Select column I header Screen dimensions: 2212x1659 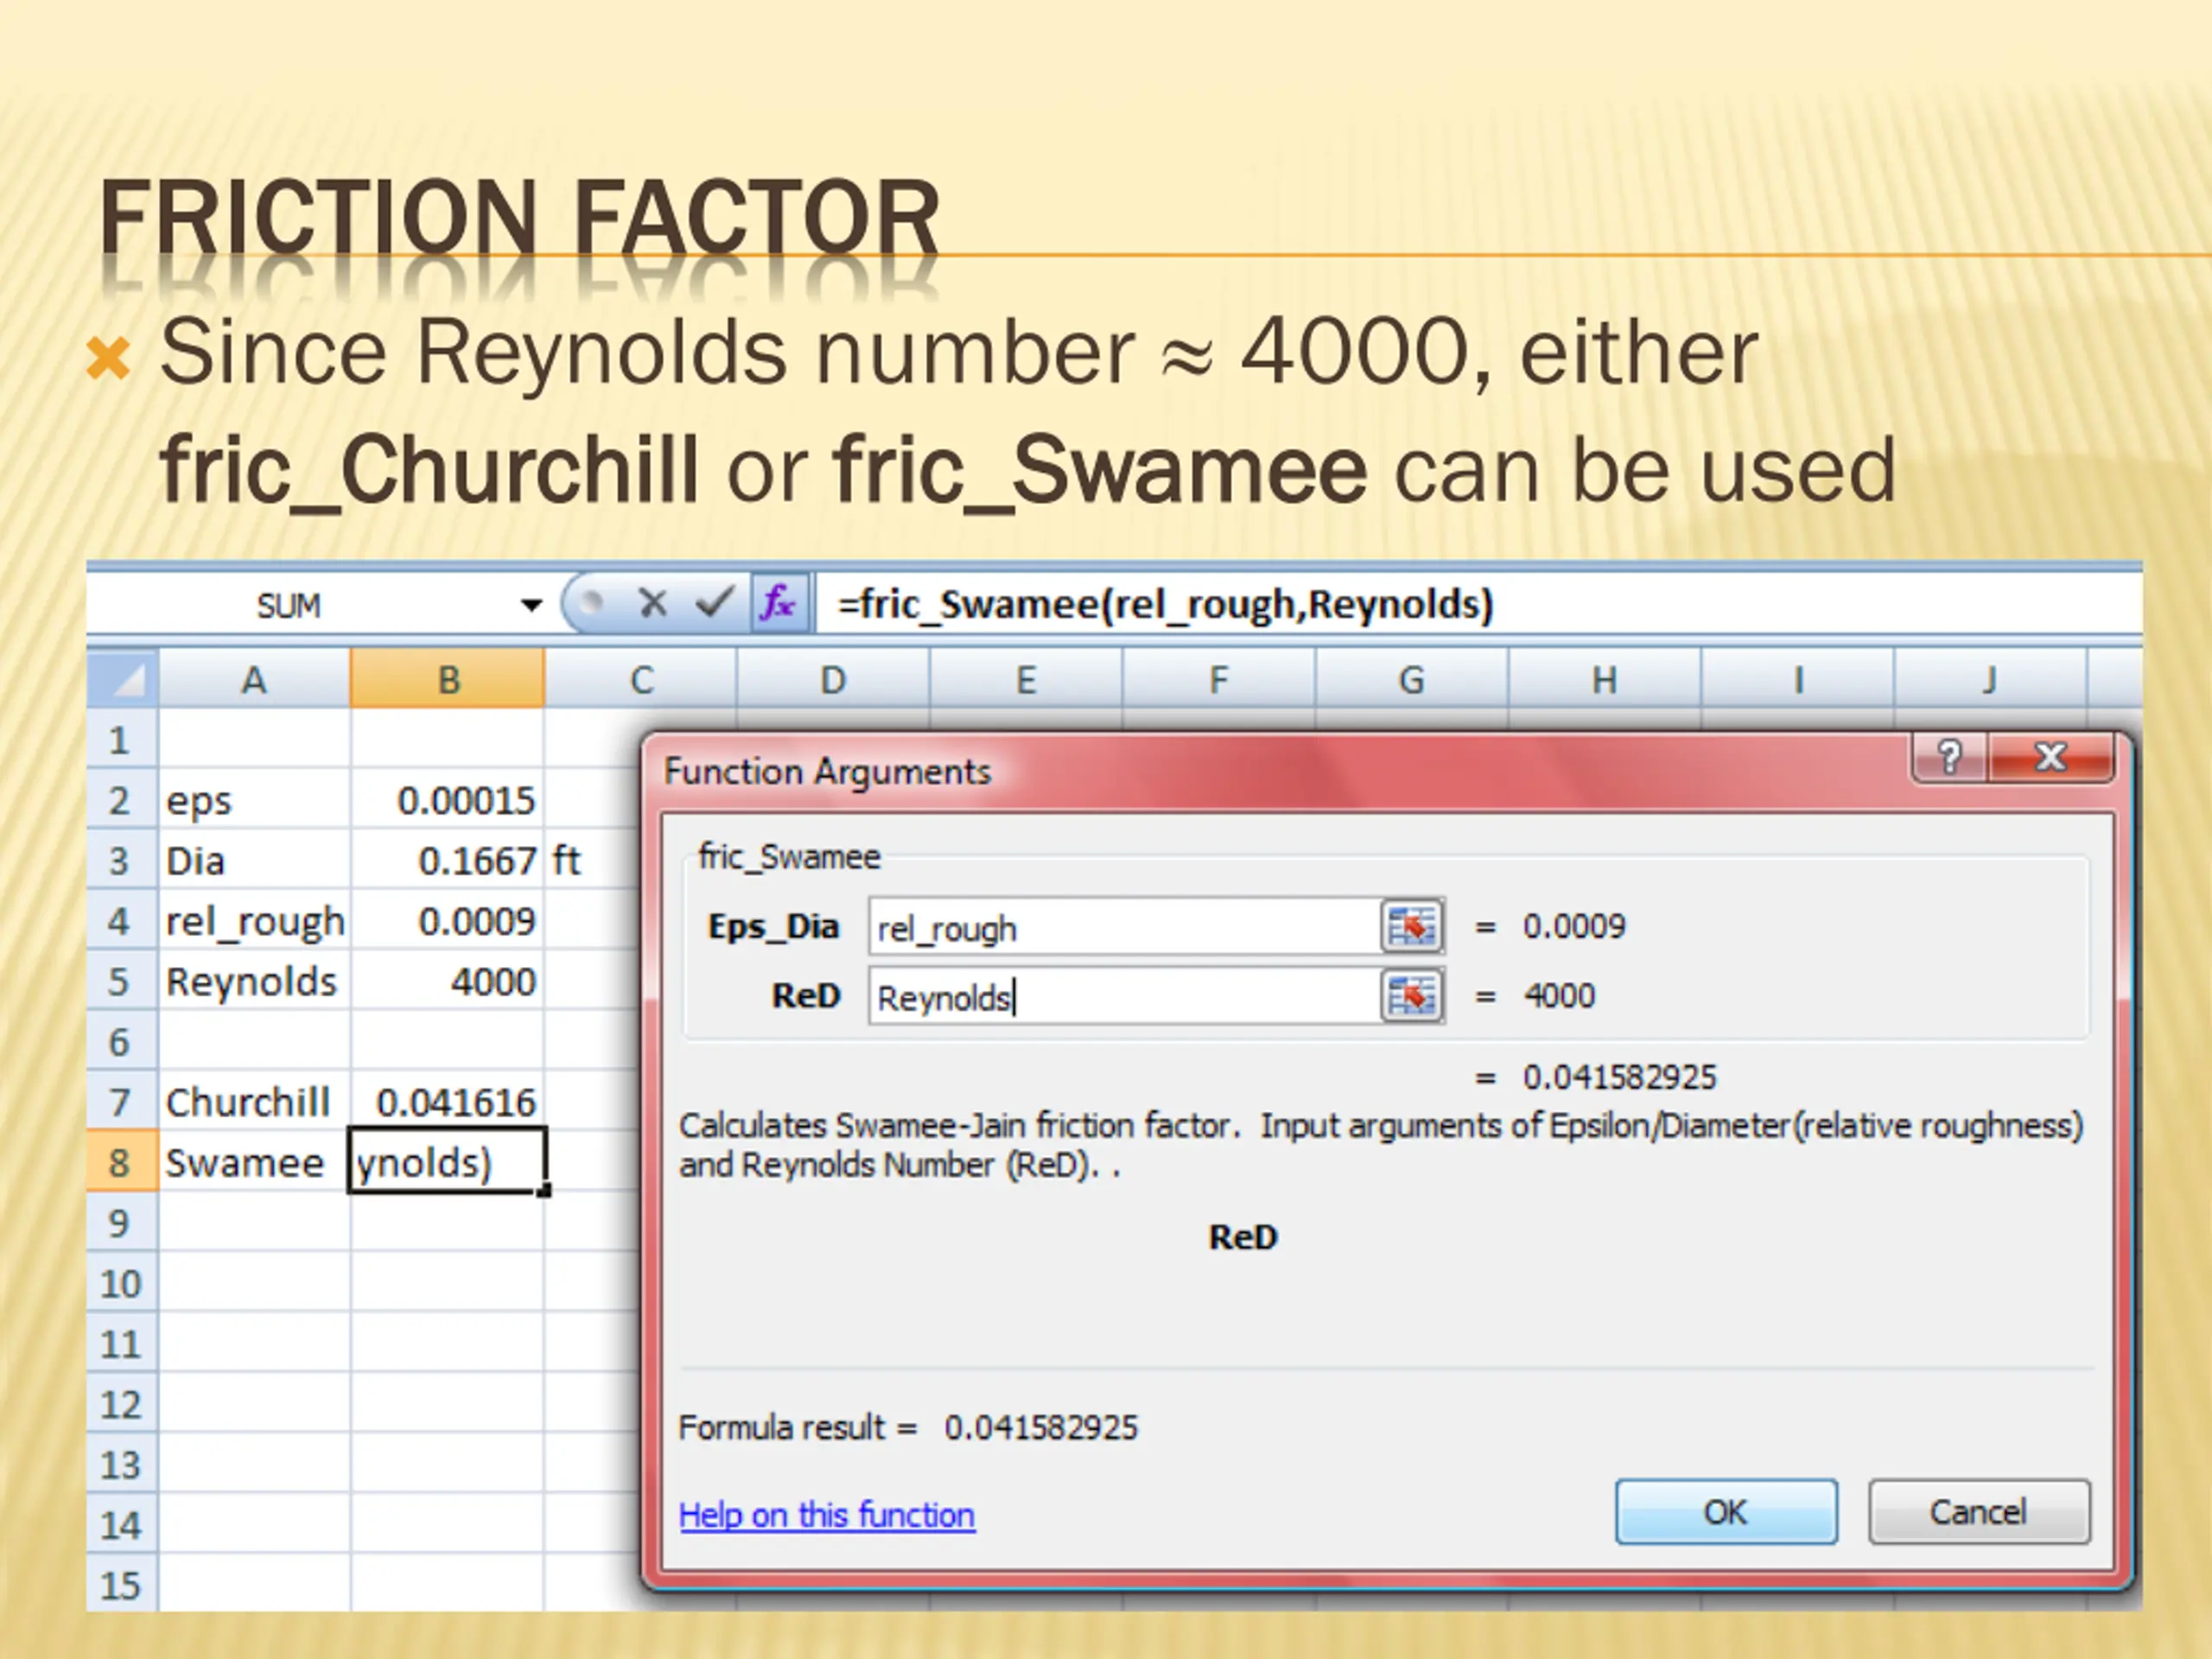tap(1797, 680)
